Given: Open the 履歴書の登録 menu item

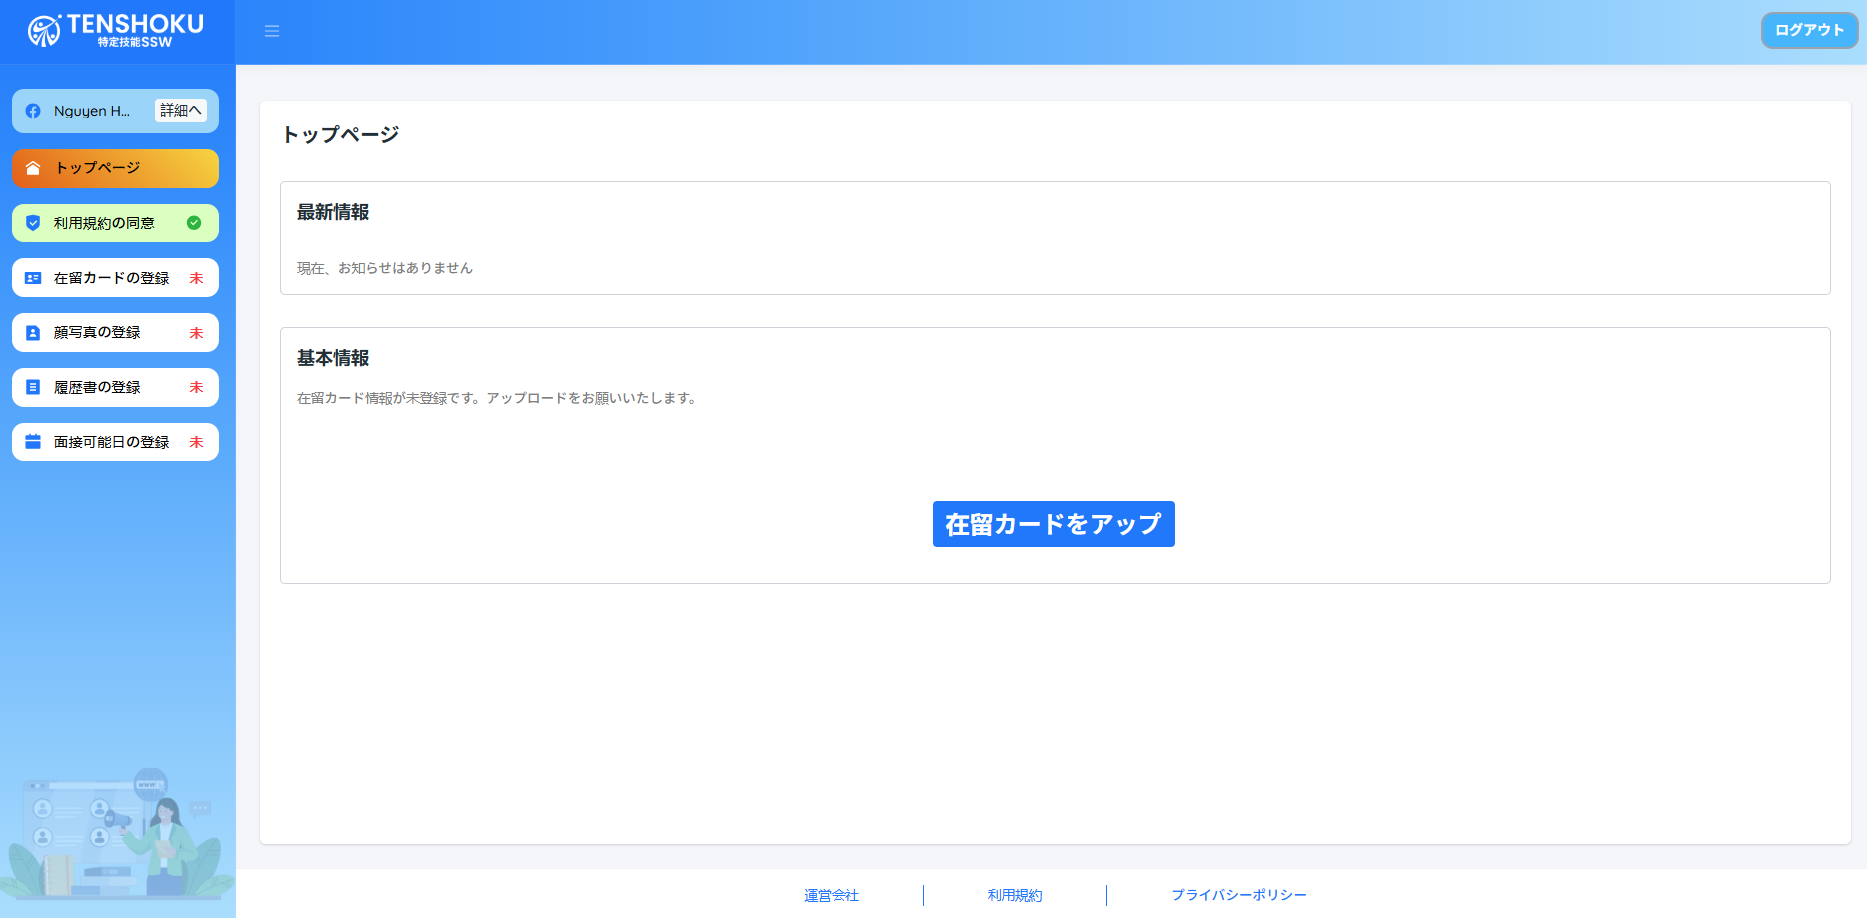Looking at the screenshot, I should click(97, 387).
